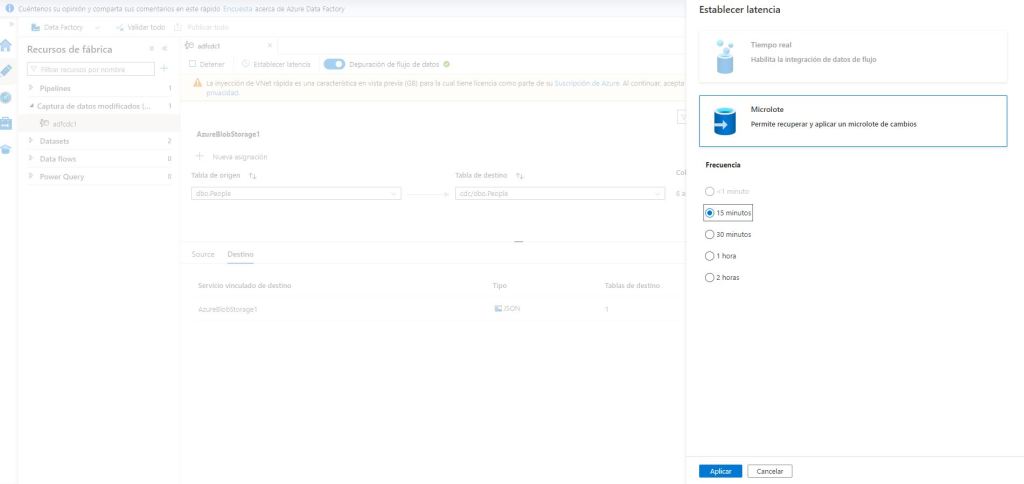Click the Author pencil icon in sidebar
Image resolution: width=1024 pixels, height=484 pixels.
pyautogui.click(x=6, y=71)
